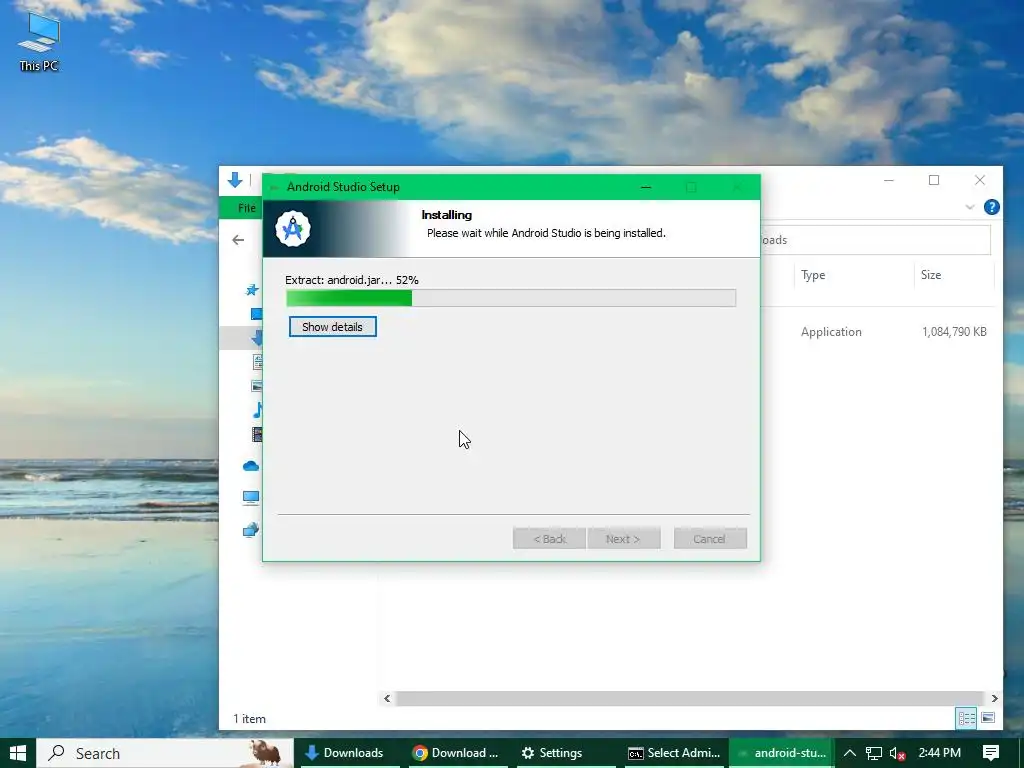
Task: Click the horizontal scrollbar left arrow
Action: 387,698
